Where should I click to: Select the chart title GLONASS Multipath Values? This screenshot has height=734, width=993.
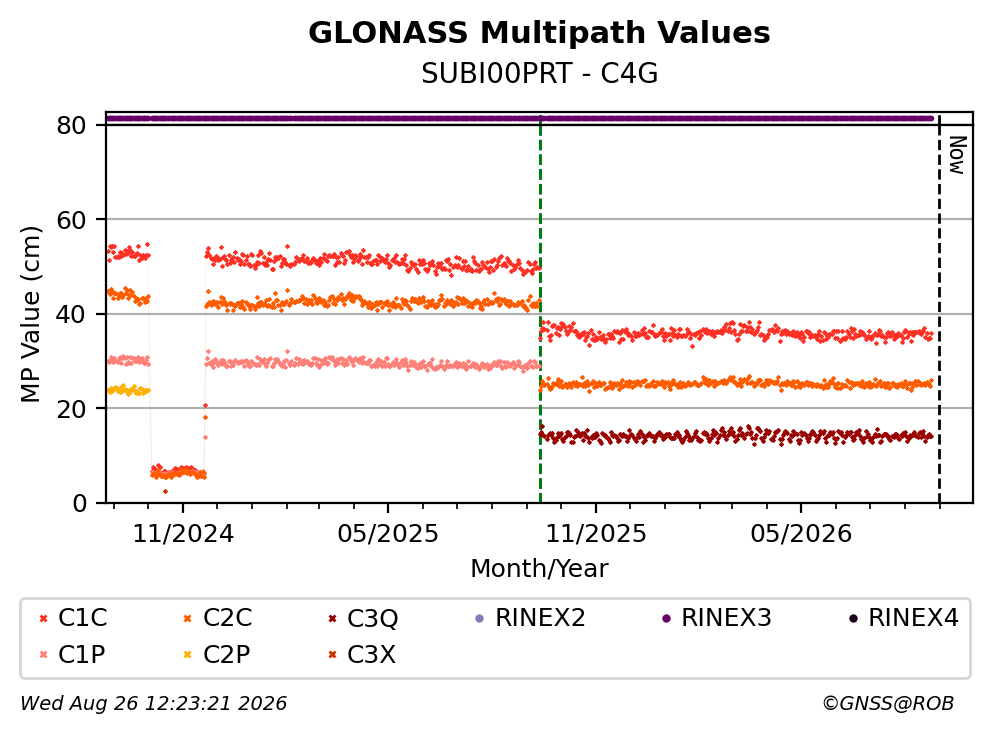pyautogui.click(x=539, y=33)
